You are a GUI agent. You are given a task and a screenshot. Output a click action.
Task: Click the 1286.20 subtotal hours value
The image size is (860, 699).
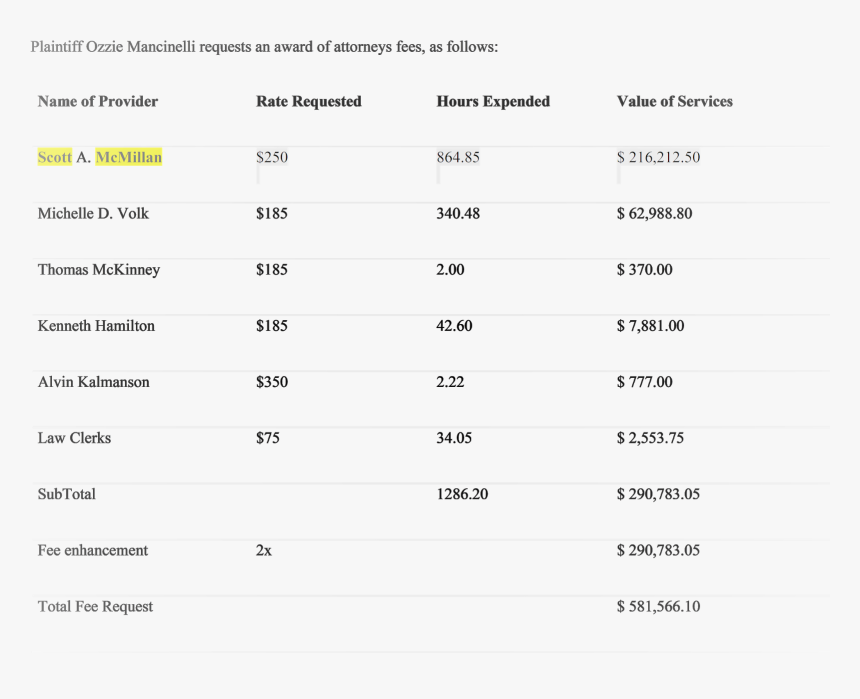[x=462, y=494]
